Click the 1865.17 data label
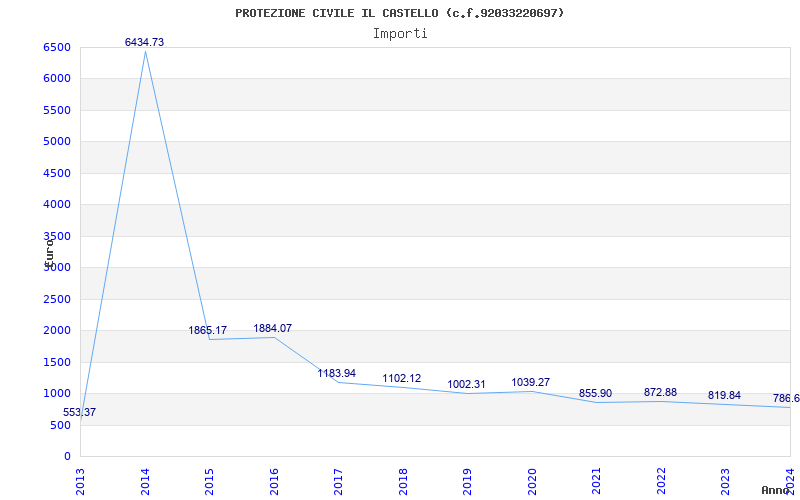 pos(208,330)
